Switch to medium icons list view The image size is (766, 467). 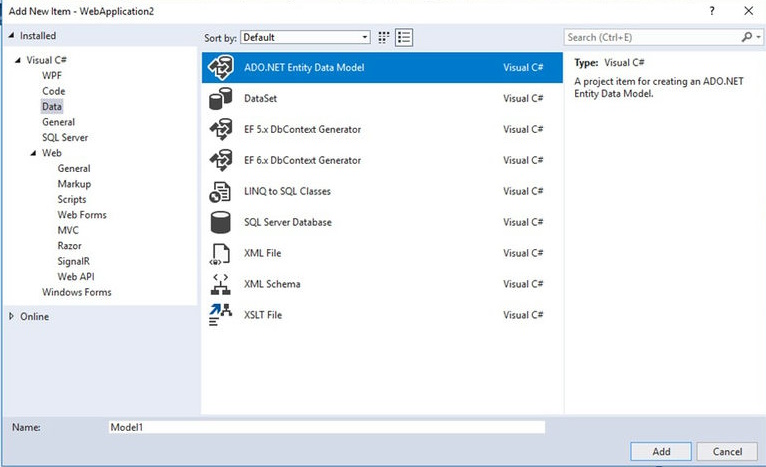[404, 38]
